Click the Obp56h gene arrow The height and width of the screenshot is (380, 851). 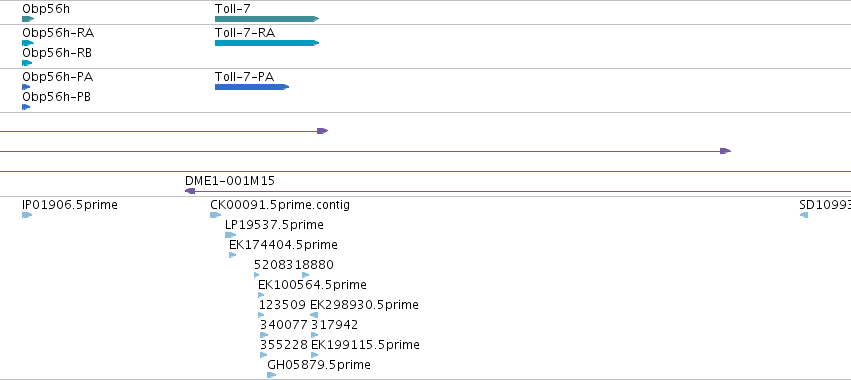[28, 19]
